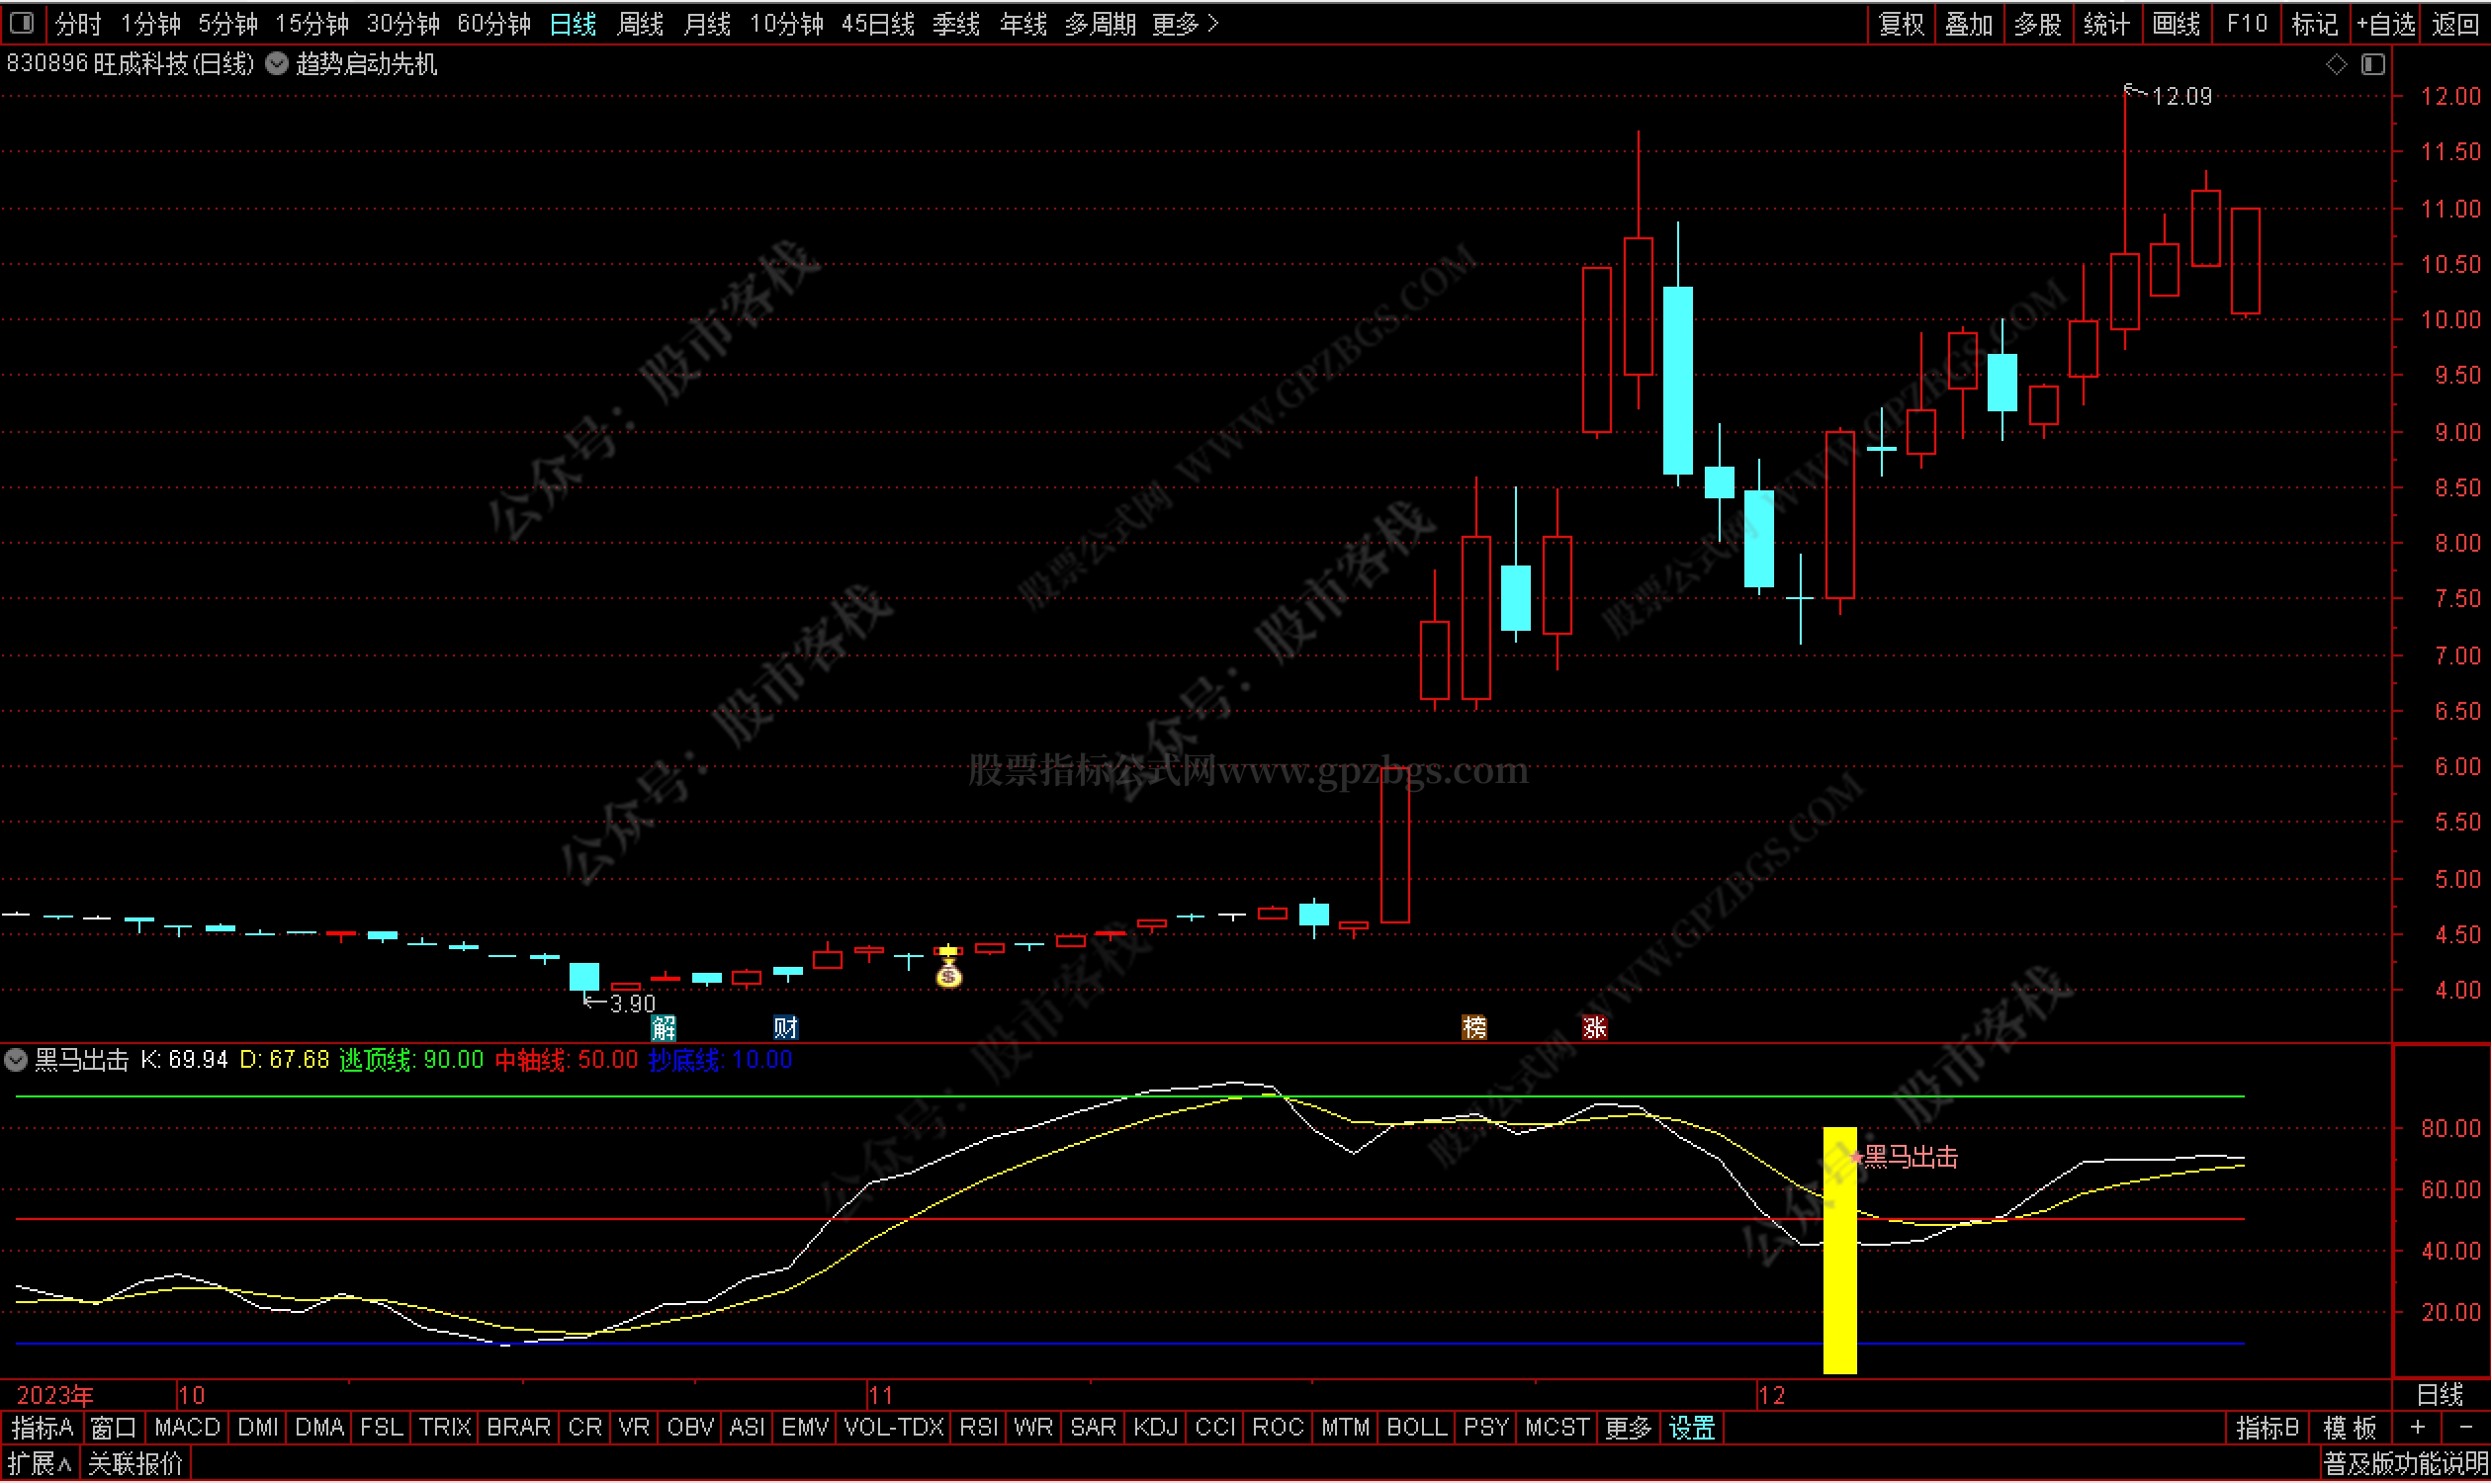Select VOL-TDX indicator
The width and height of the screenshot is (2491, 1484).
click(894, 1427)
